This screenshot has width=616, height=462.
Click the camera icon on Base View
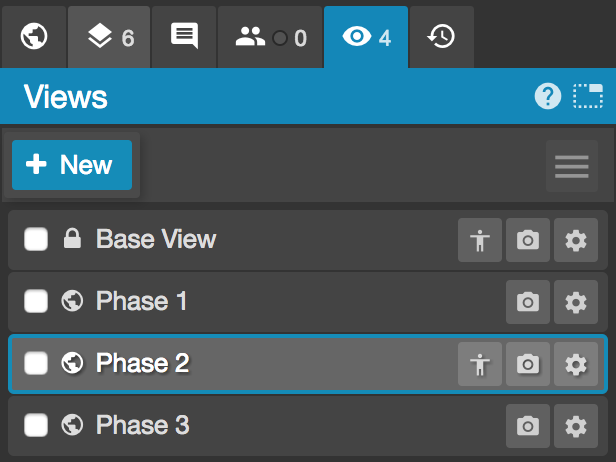(528, 241)
